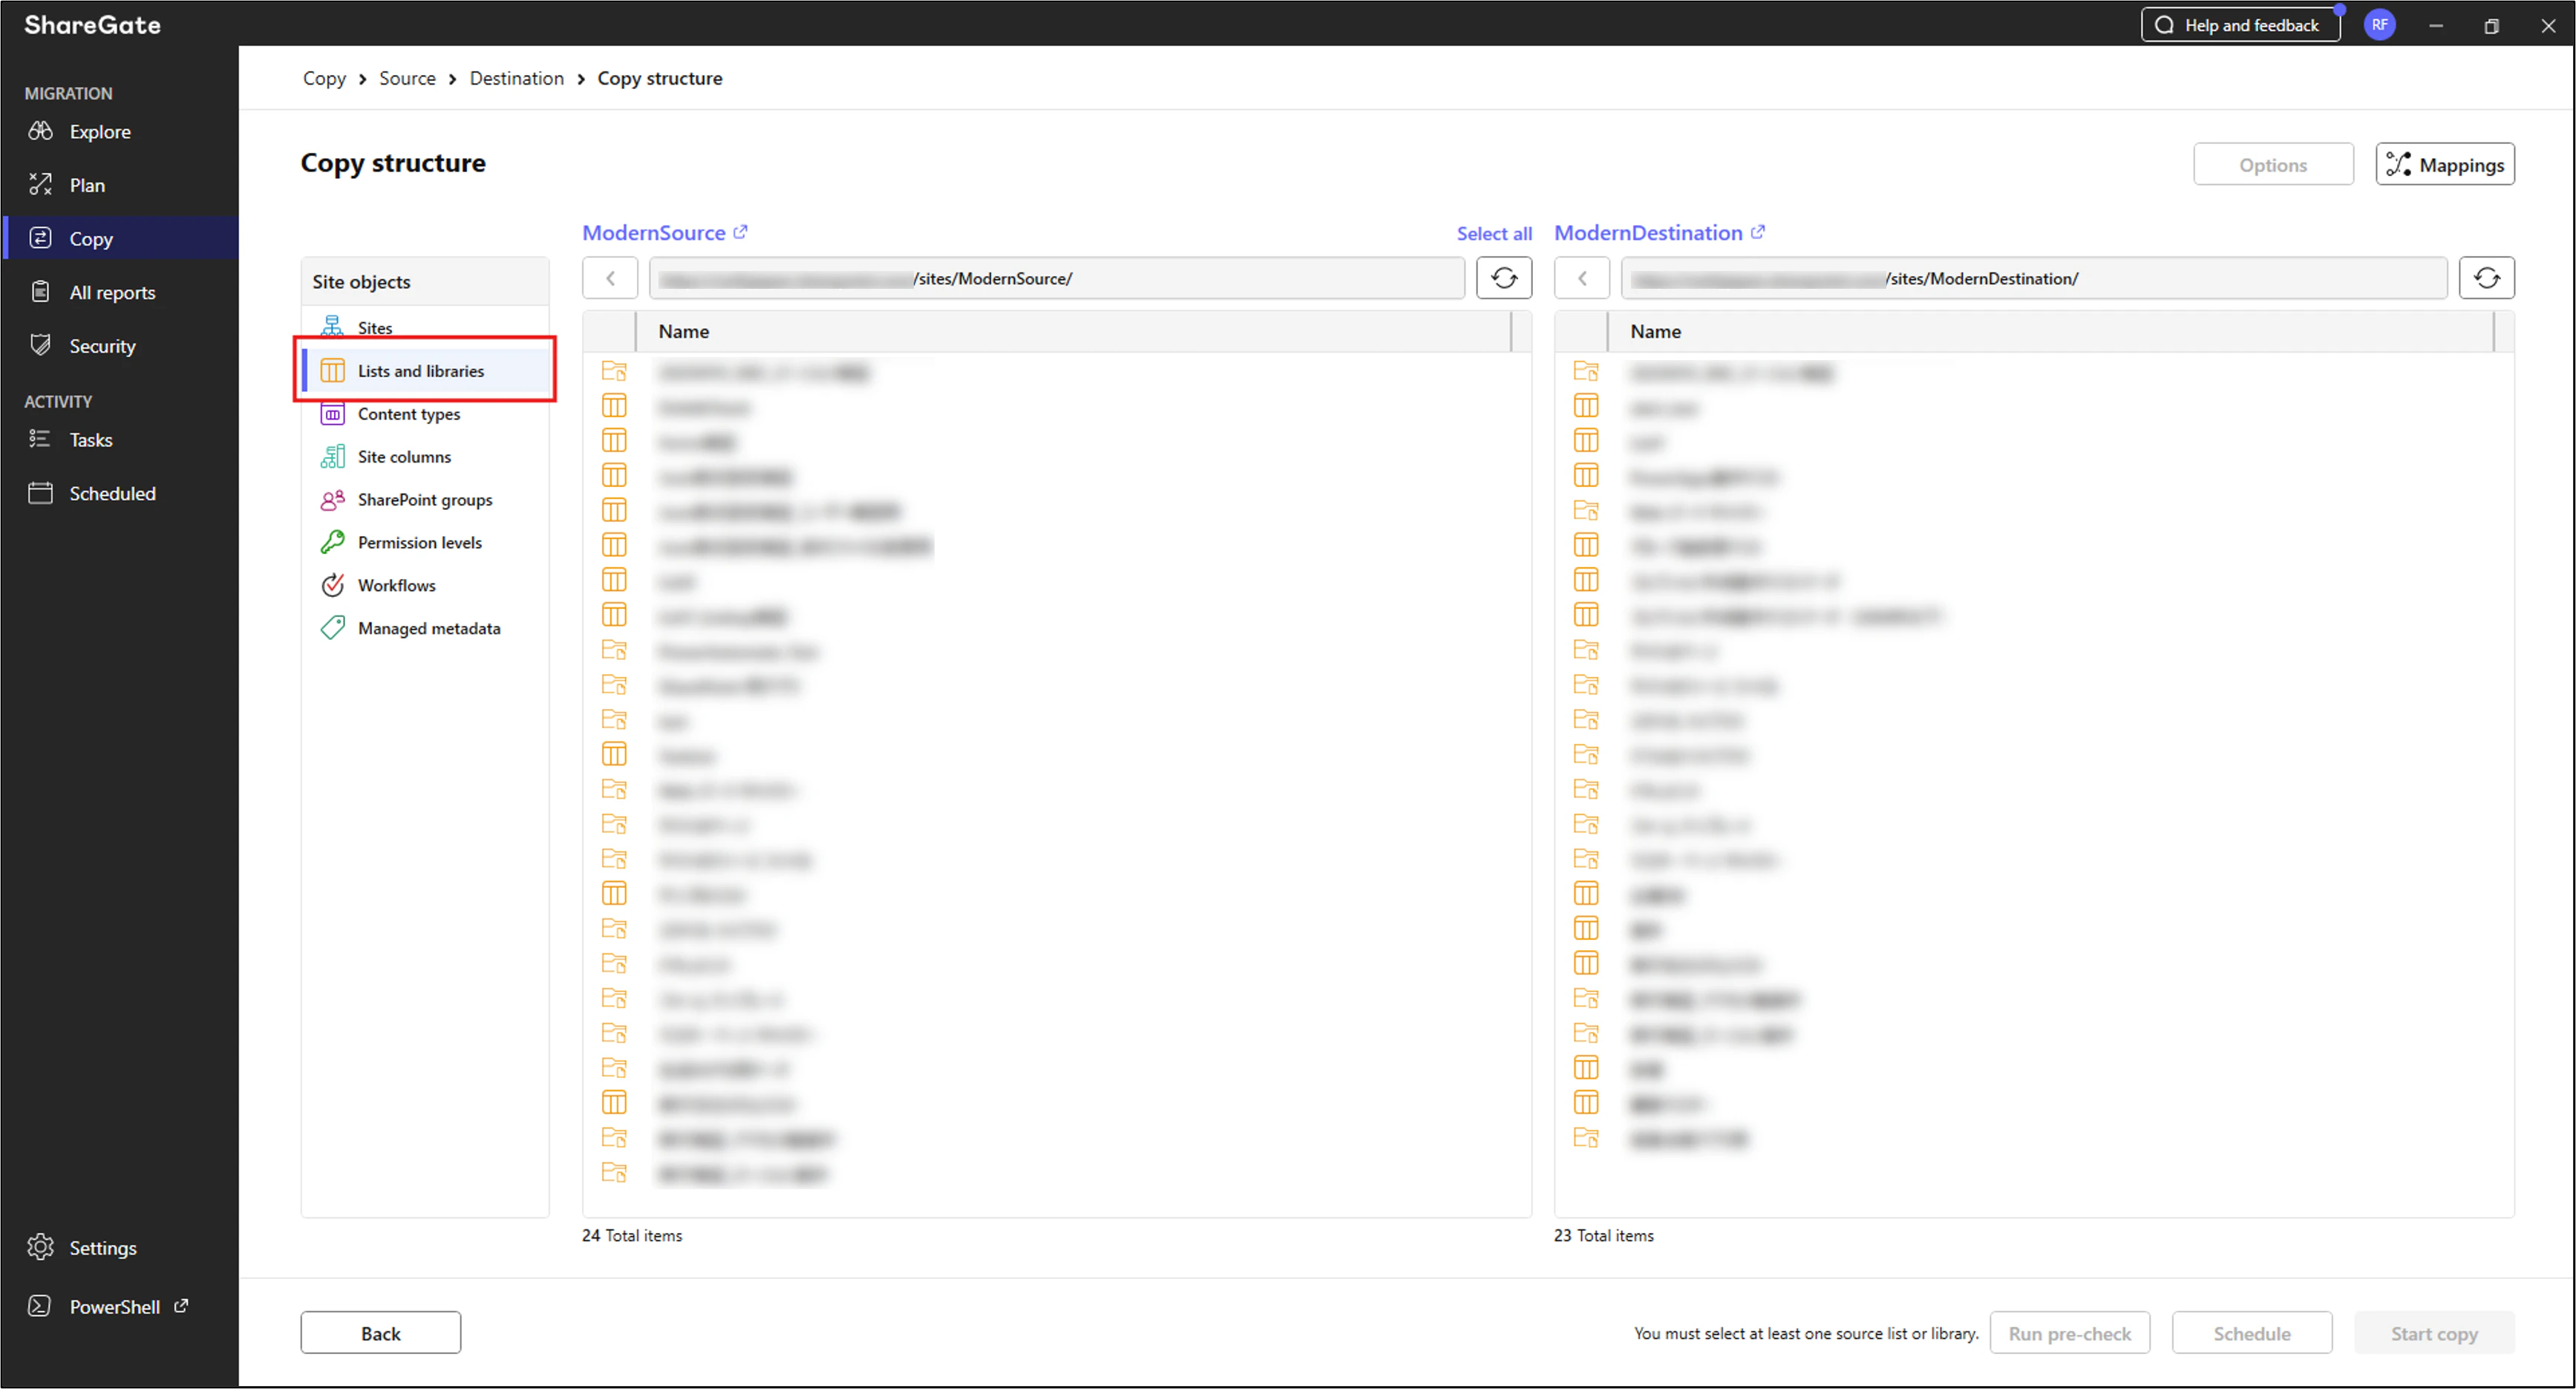Go to Security in sidebar
The height and width of the screenshot is (1389, 2576).
(102, 346)
